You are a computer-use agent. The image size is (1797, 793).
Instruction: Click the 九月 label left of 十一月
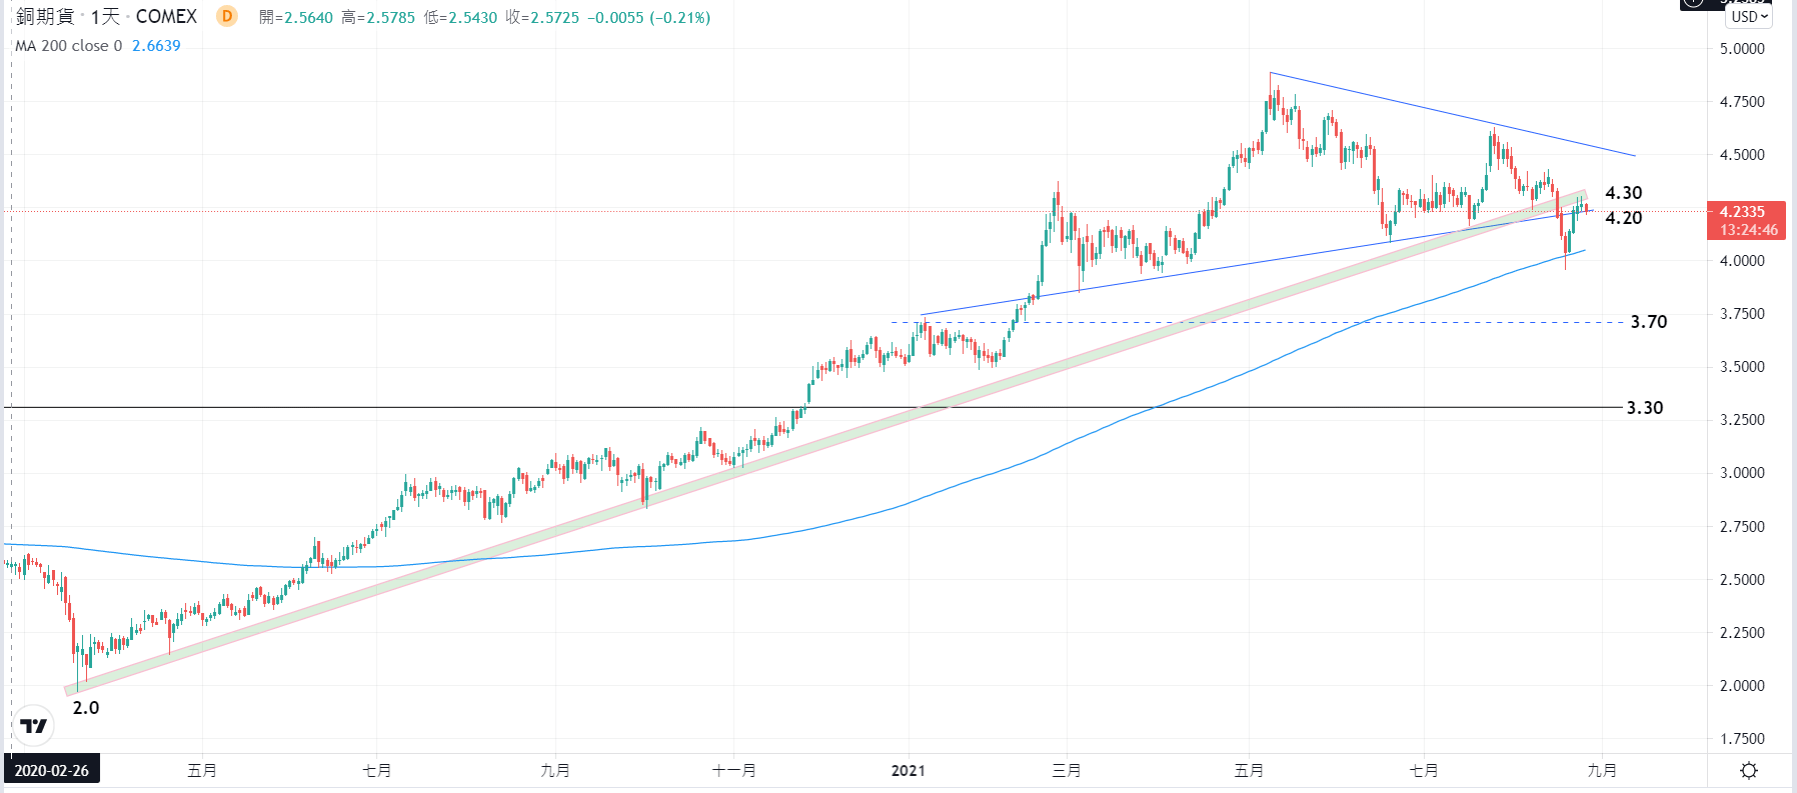tap(555, 770)
